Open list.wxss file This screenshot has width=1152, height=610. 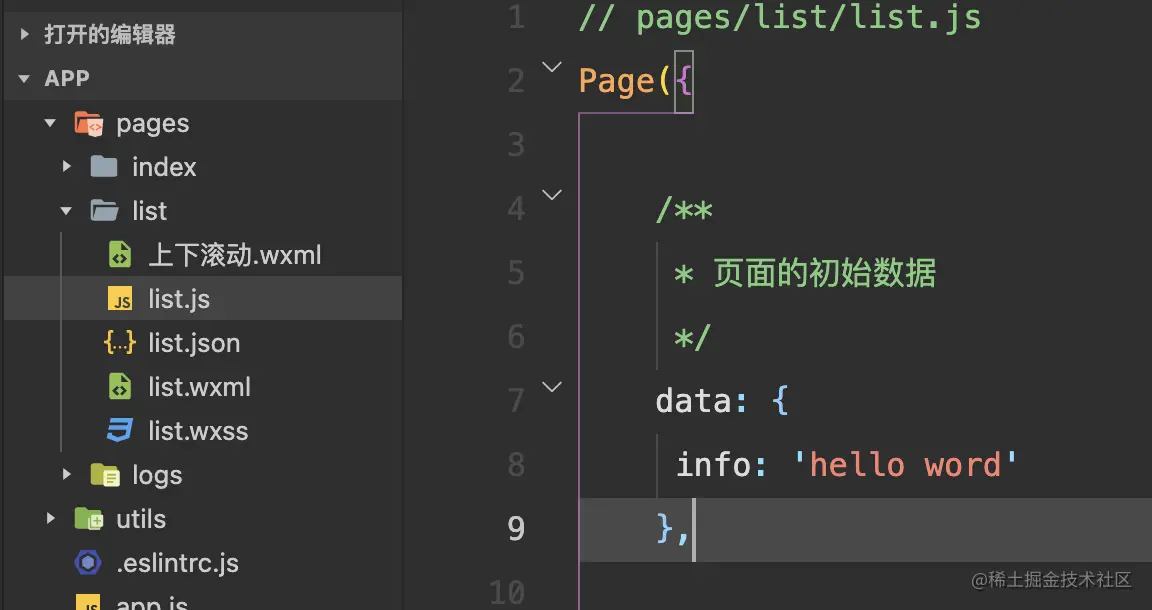pos(198,431)
